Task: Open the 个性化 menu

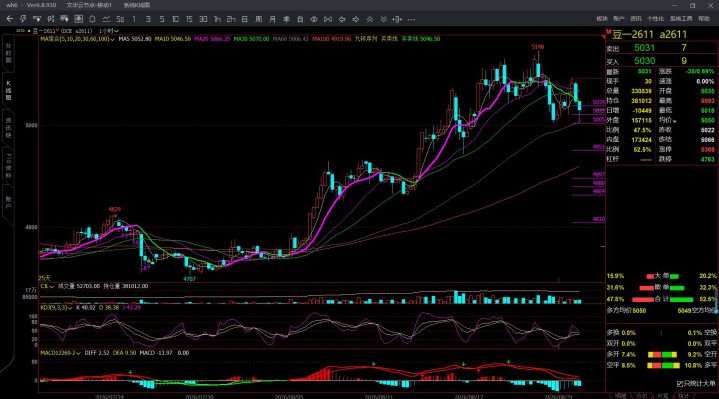Action: pos(655,19)
